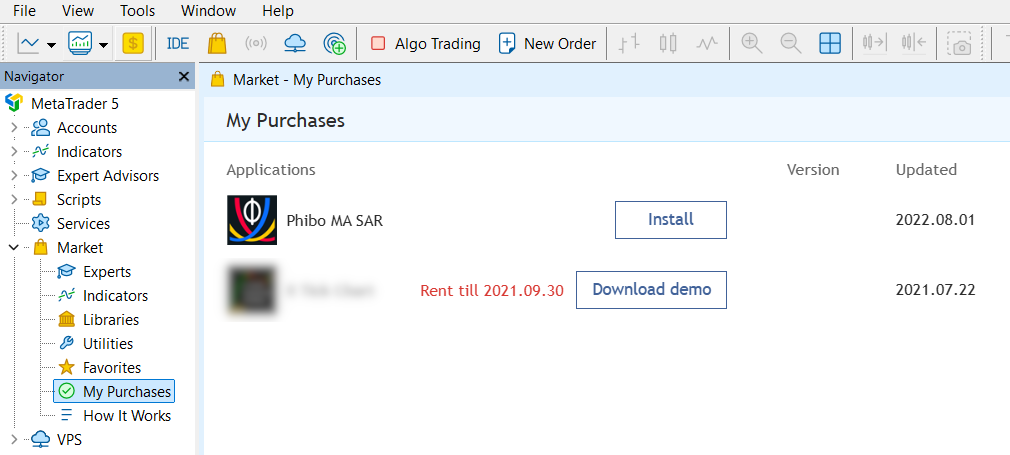Open the chart type dropdown arrow
This screenshot has height=455, width=1010.
point(50,44)
